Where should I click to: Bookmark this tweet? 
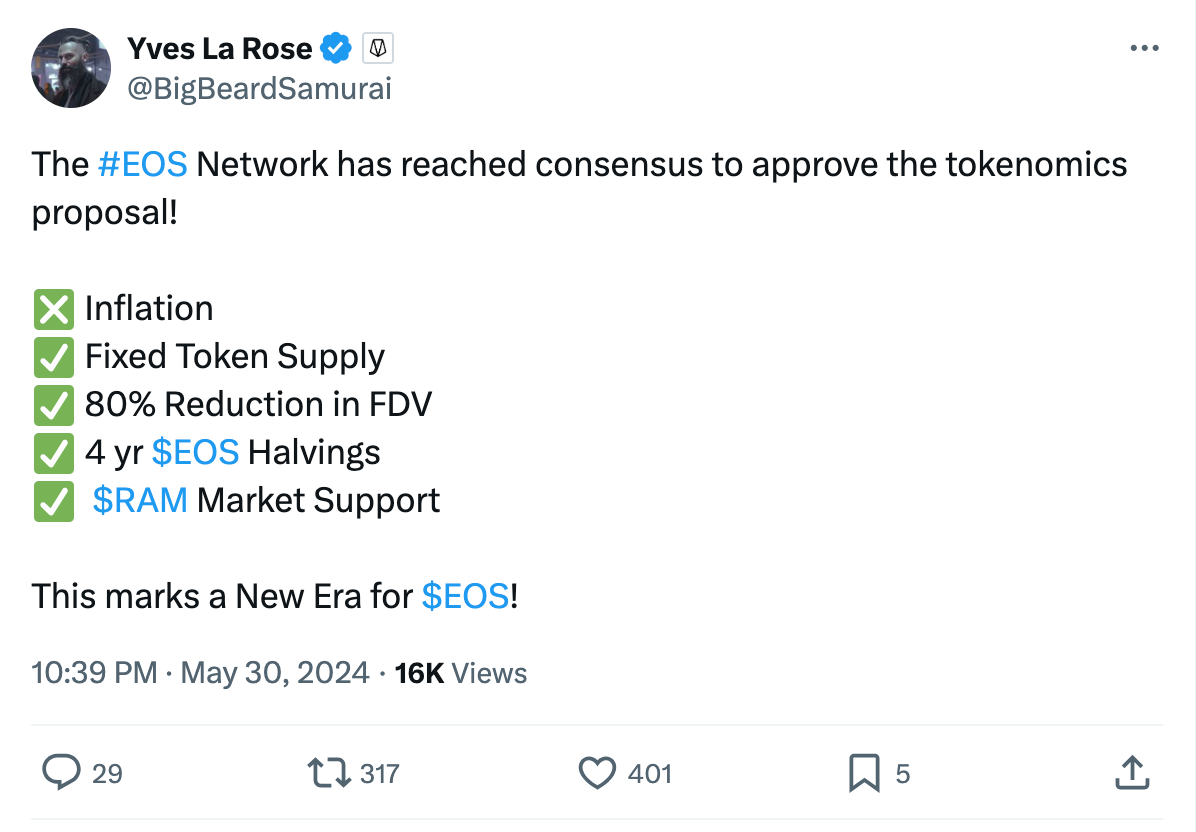point(864,773)
